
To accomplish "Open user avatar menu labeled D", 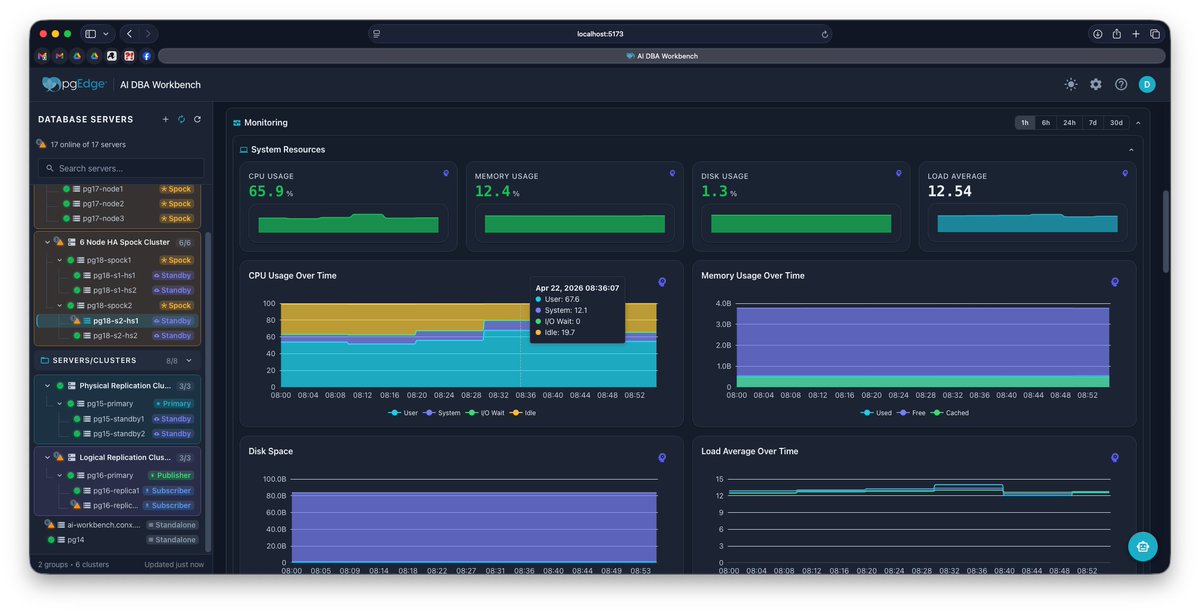I will (1147, 85).
